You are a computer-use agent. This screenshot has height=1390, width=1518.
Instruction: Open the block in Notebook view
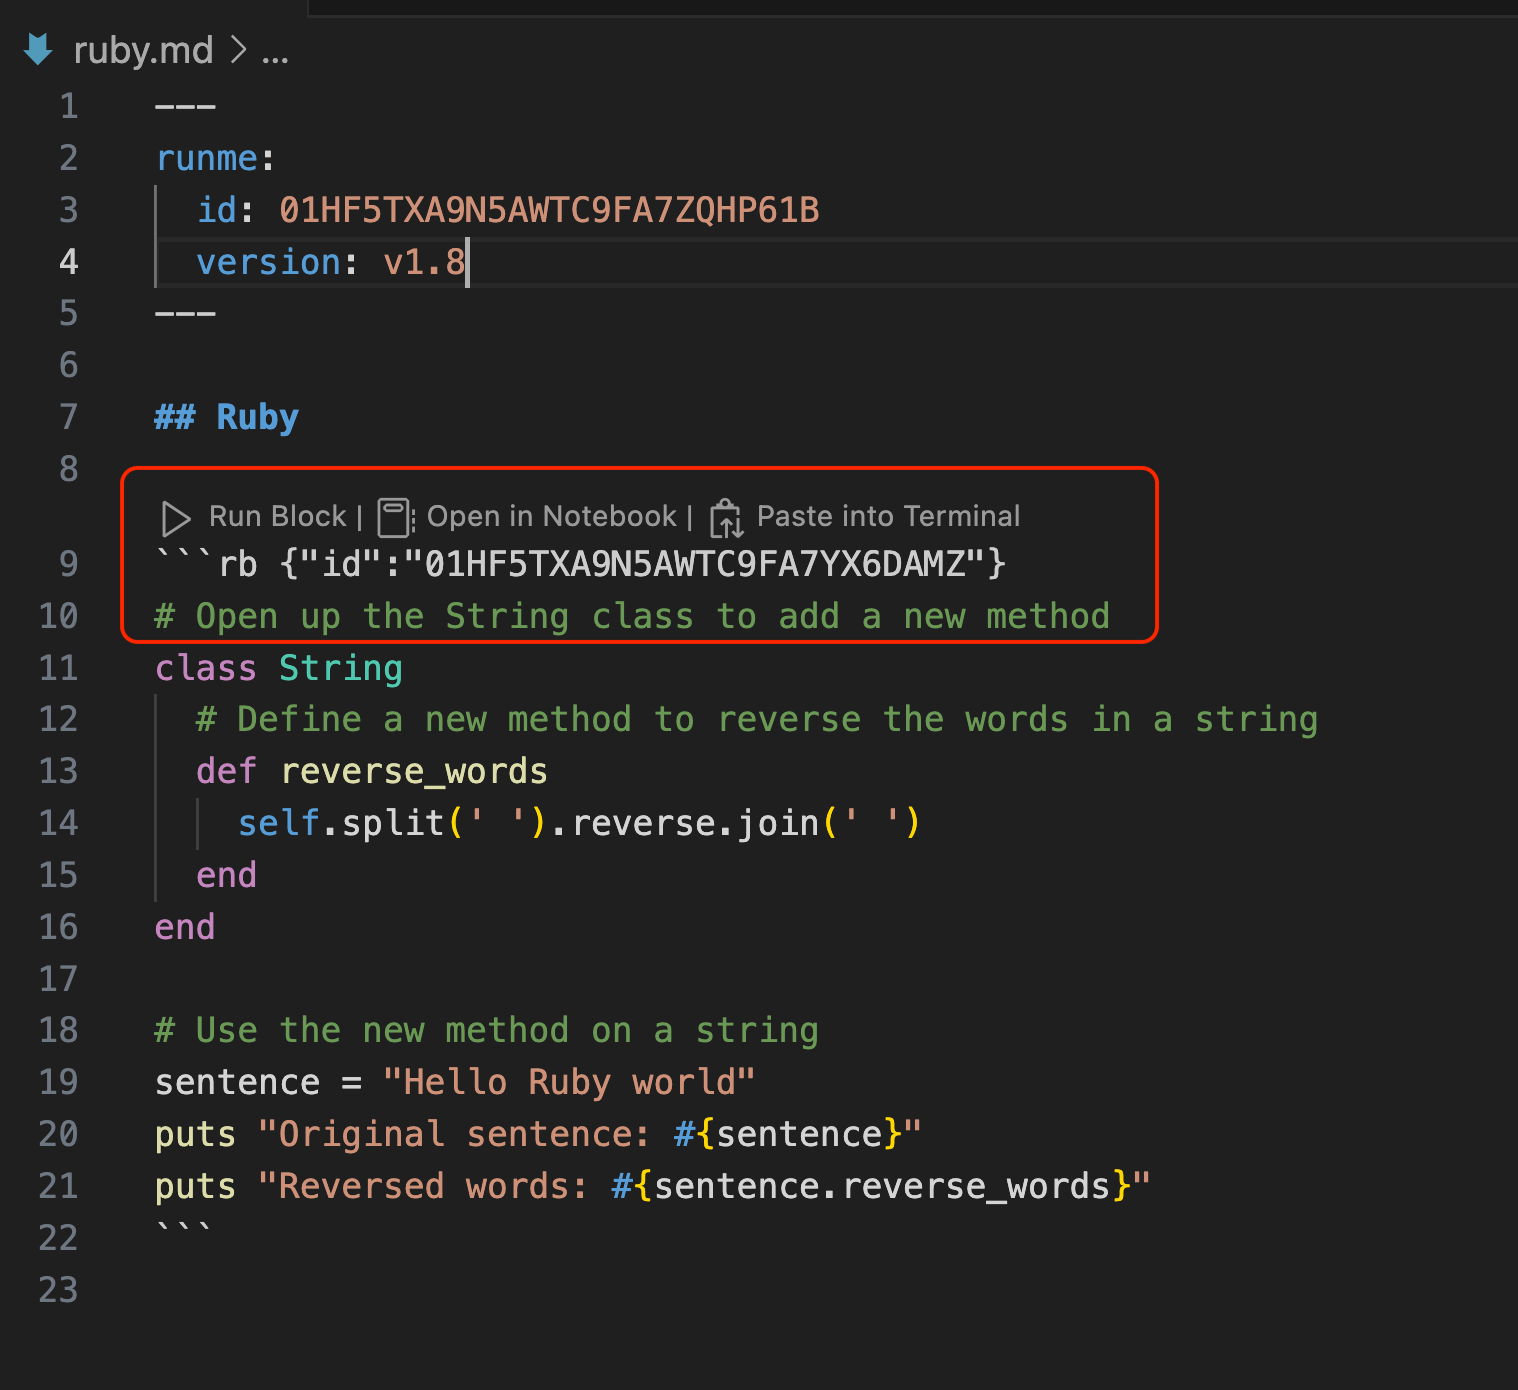coord(553,516)
